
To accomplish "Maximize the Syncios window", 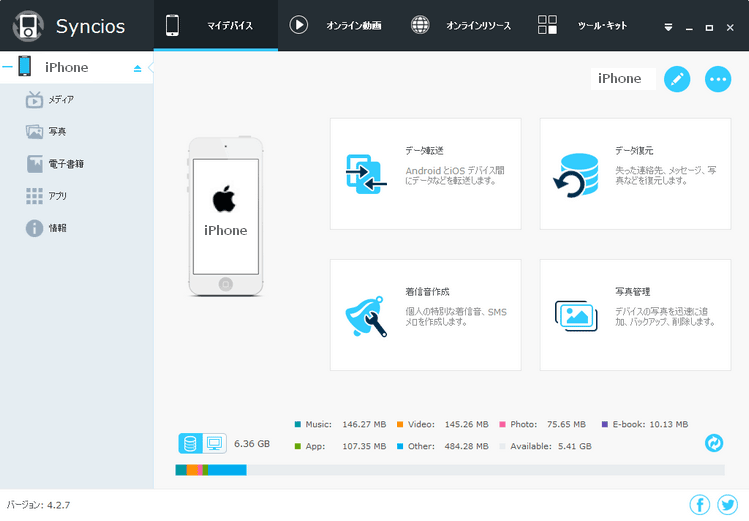I will click(709, 28).
